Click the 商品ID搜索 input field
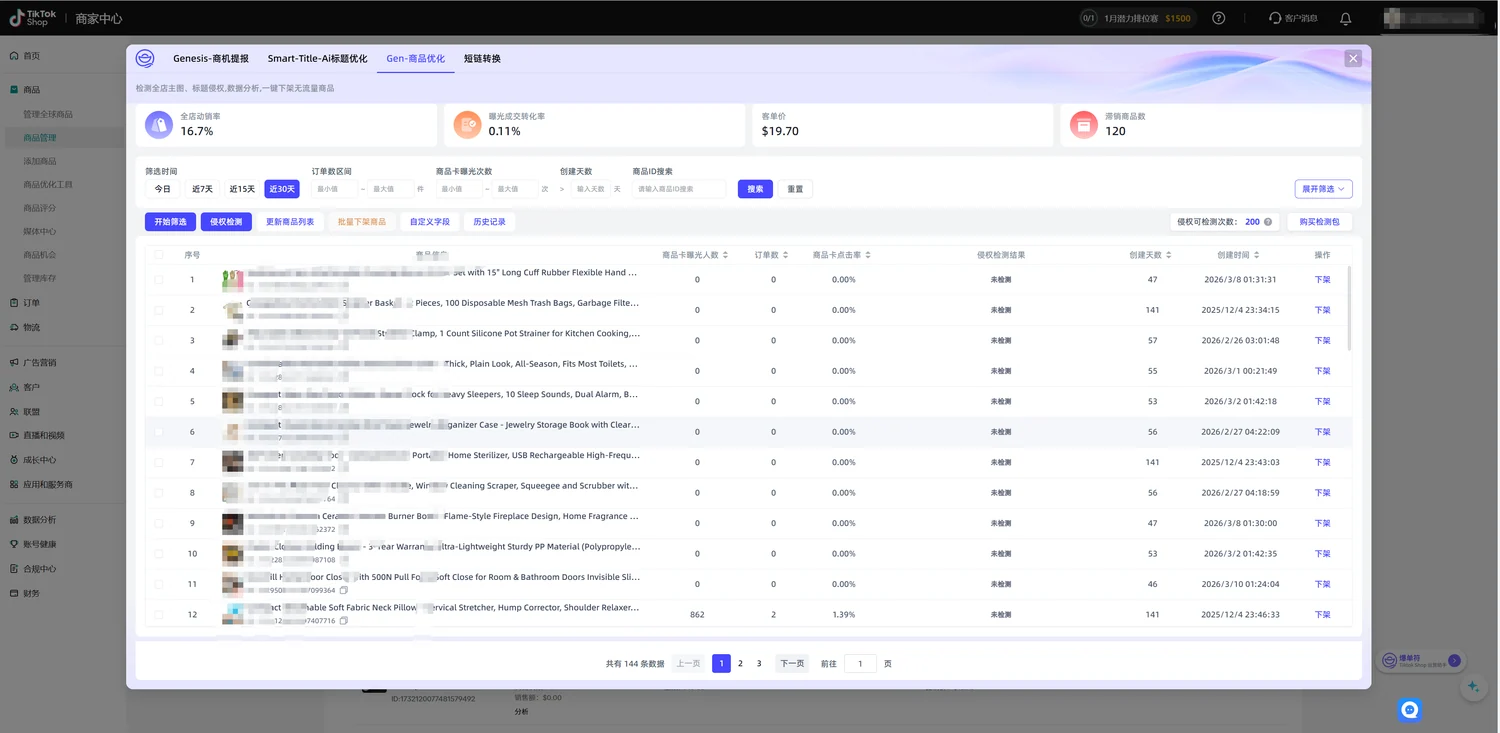 point(679,189)
